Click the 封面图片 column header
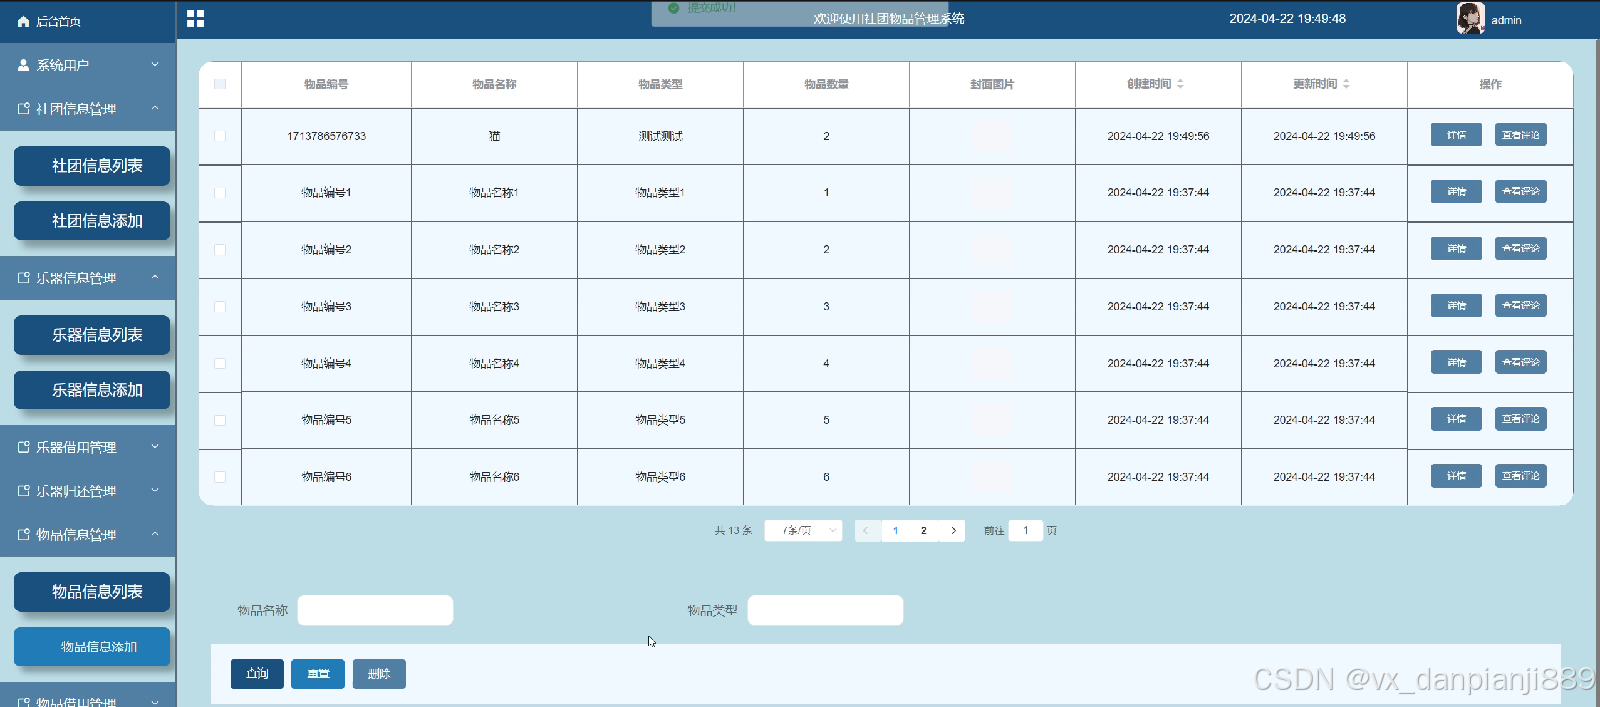 point(992,84)
